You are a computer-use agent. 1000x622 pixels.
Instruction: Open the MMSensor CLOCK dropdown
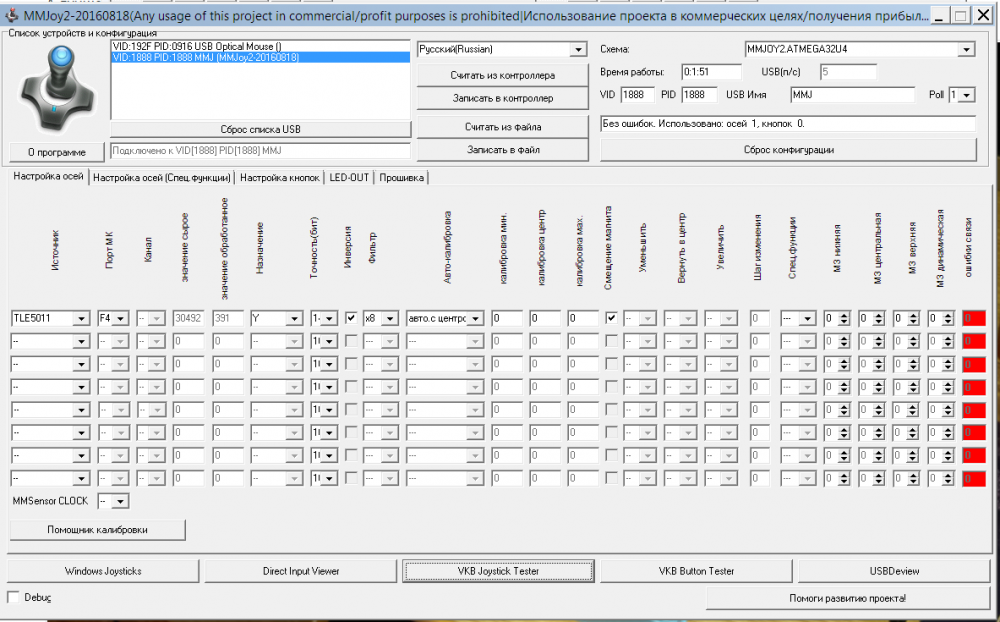coord(120,500)
